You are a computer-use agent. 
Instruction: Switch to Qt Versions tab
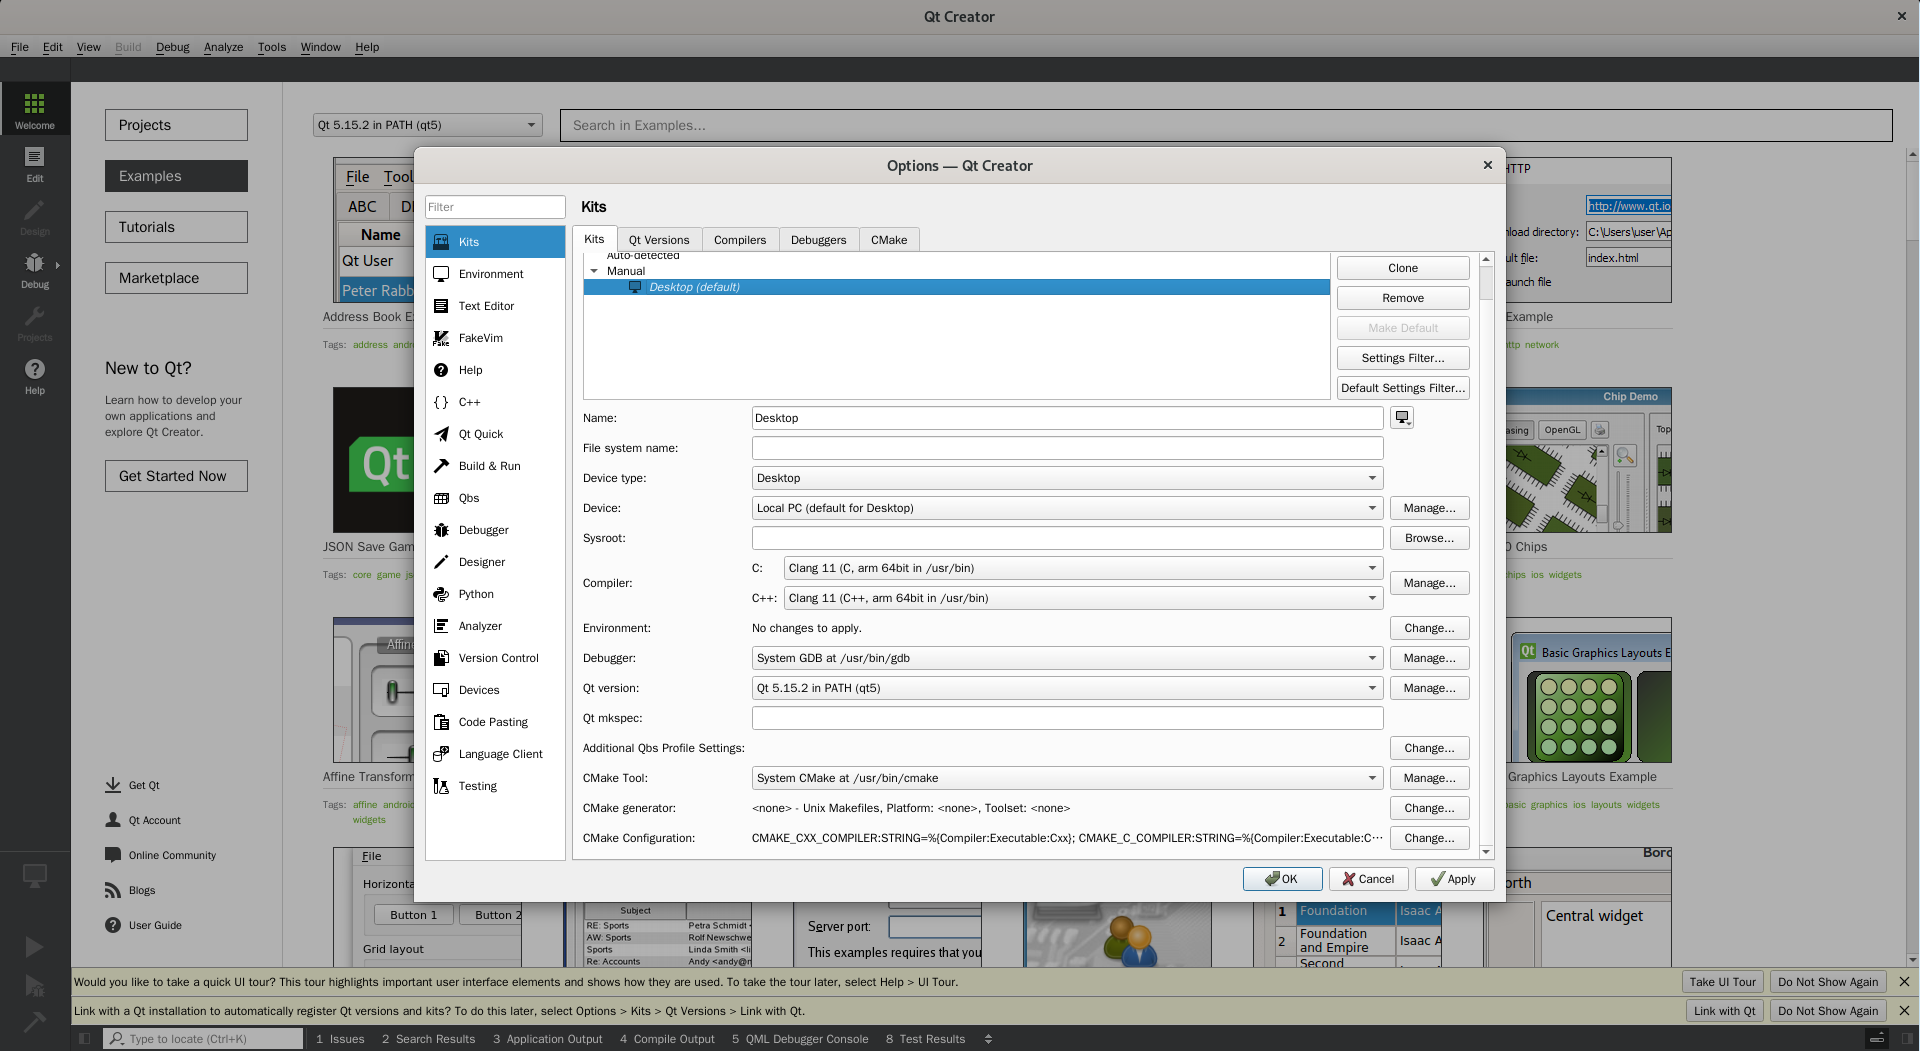tap(659, 240)
